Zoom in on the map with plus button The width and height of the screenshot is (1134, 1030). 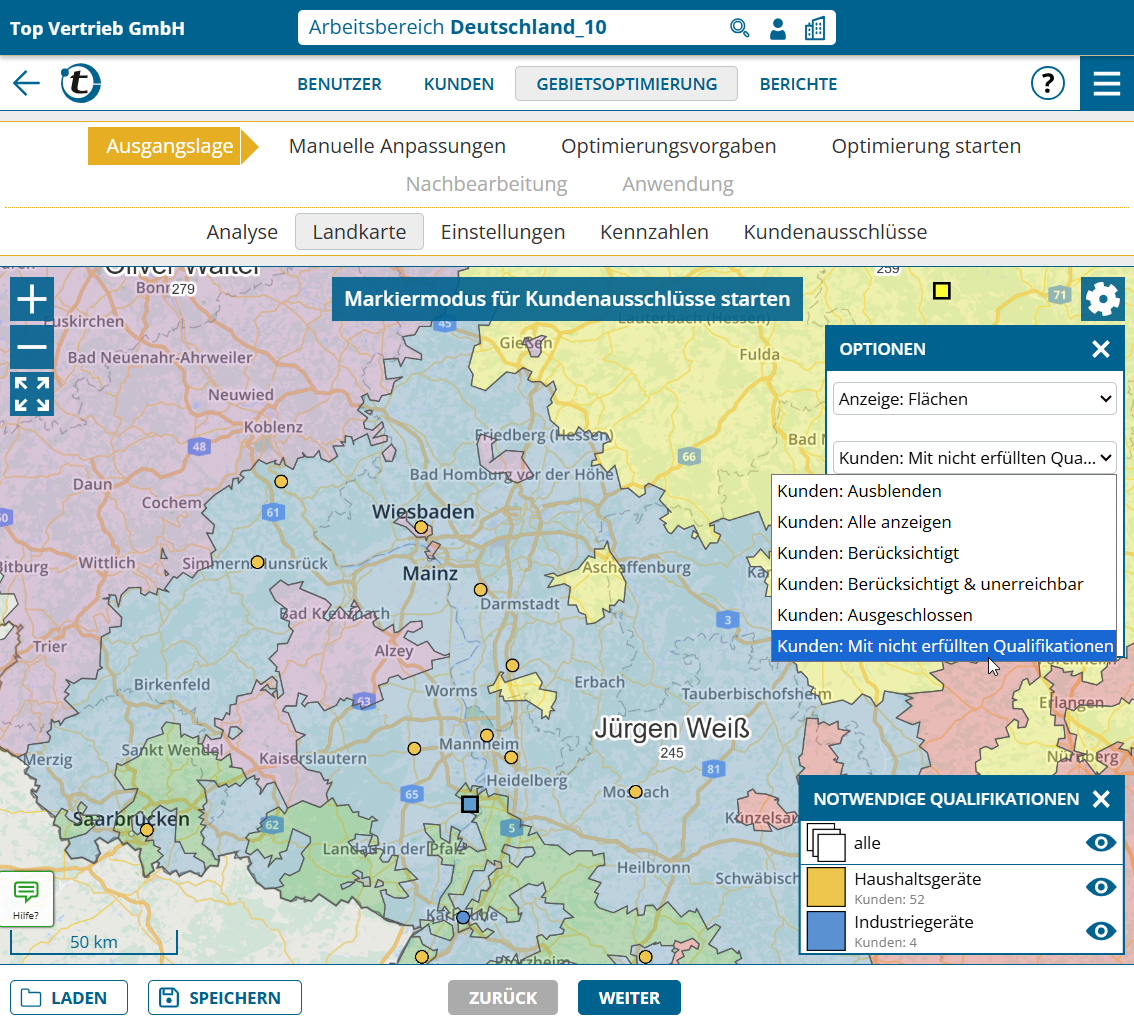32,299
